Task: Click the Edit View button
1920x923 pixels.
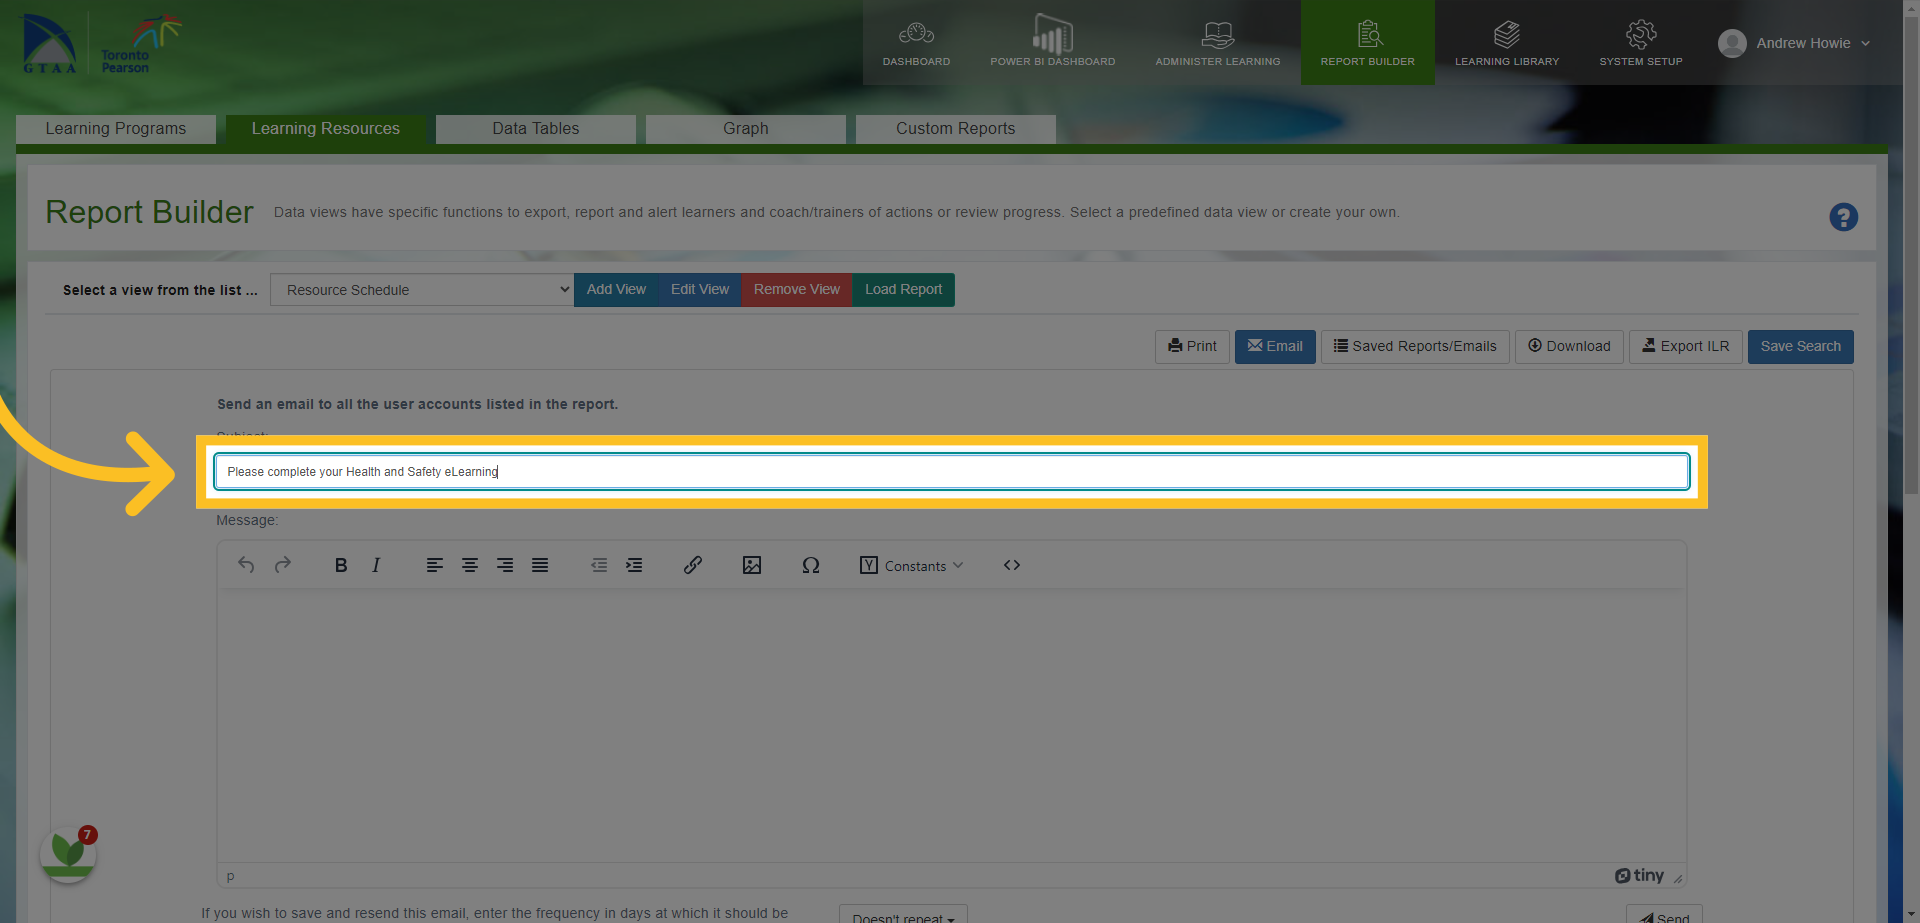Action: click(x=700, y=290)
